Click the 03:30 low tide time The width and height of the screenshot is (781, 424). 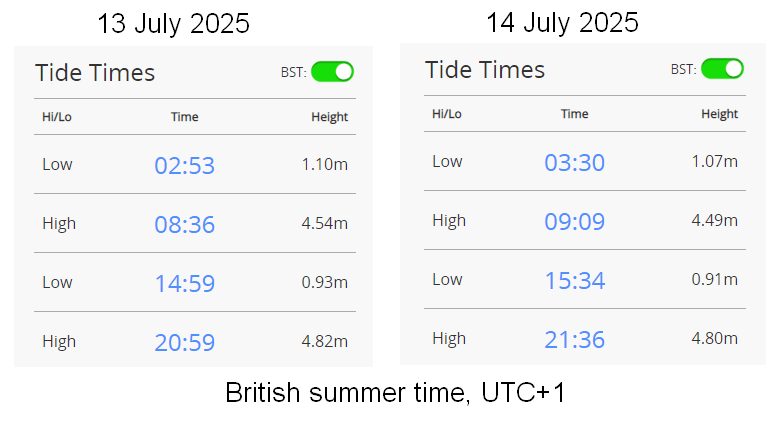coord(575,162)
